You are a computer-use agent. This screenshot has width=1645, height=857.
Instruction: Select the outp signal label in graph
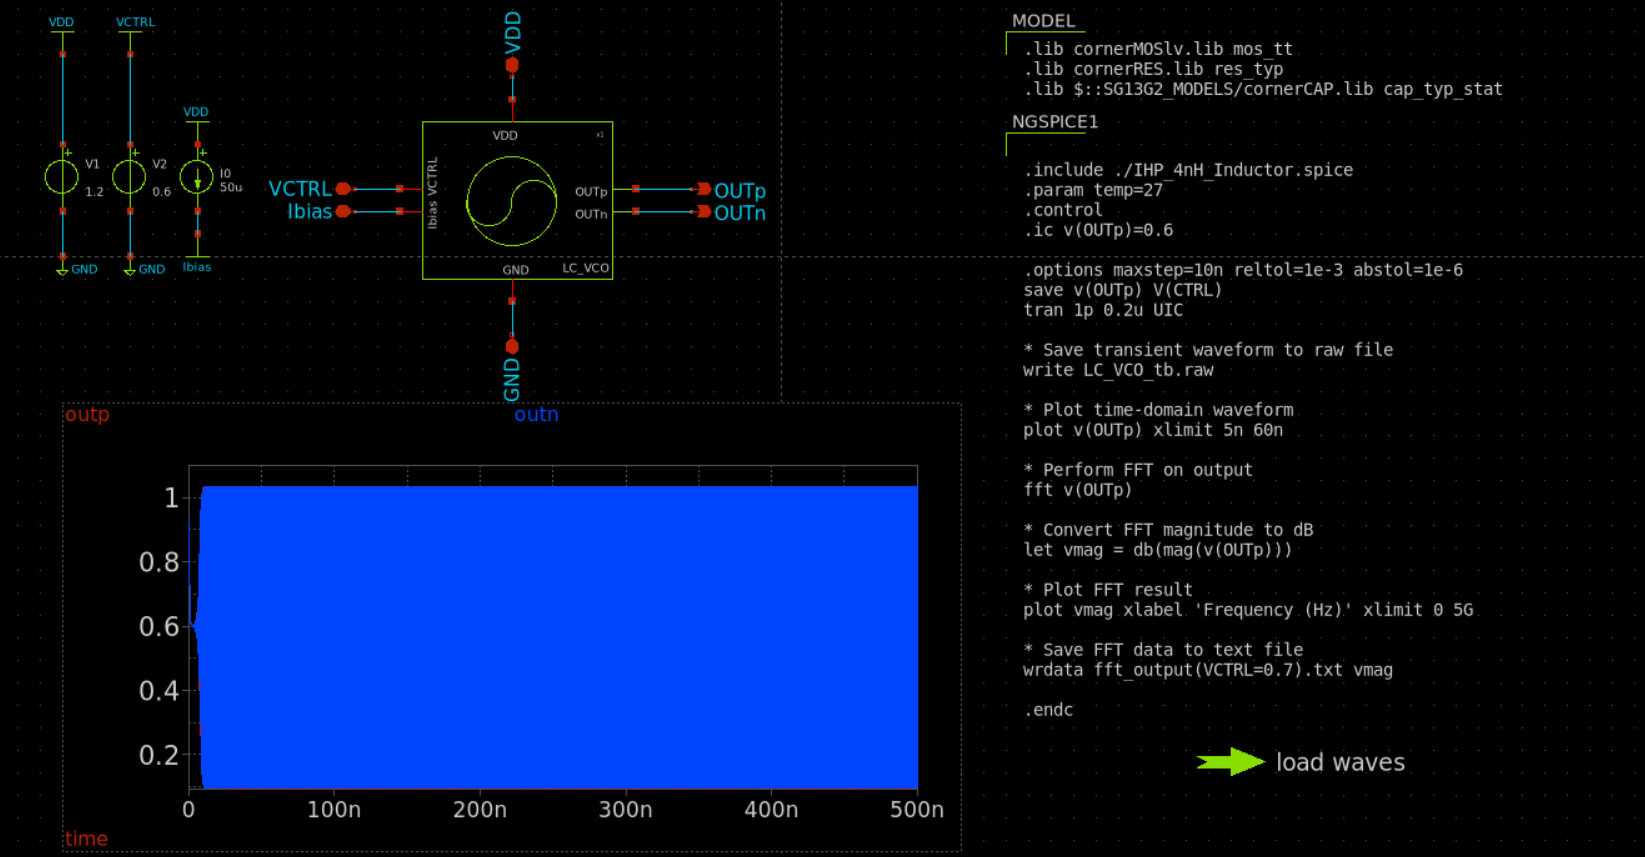(87, 414)
